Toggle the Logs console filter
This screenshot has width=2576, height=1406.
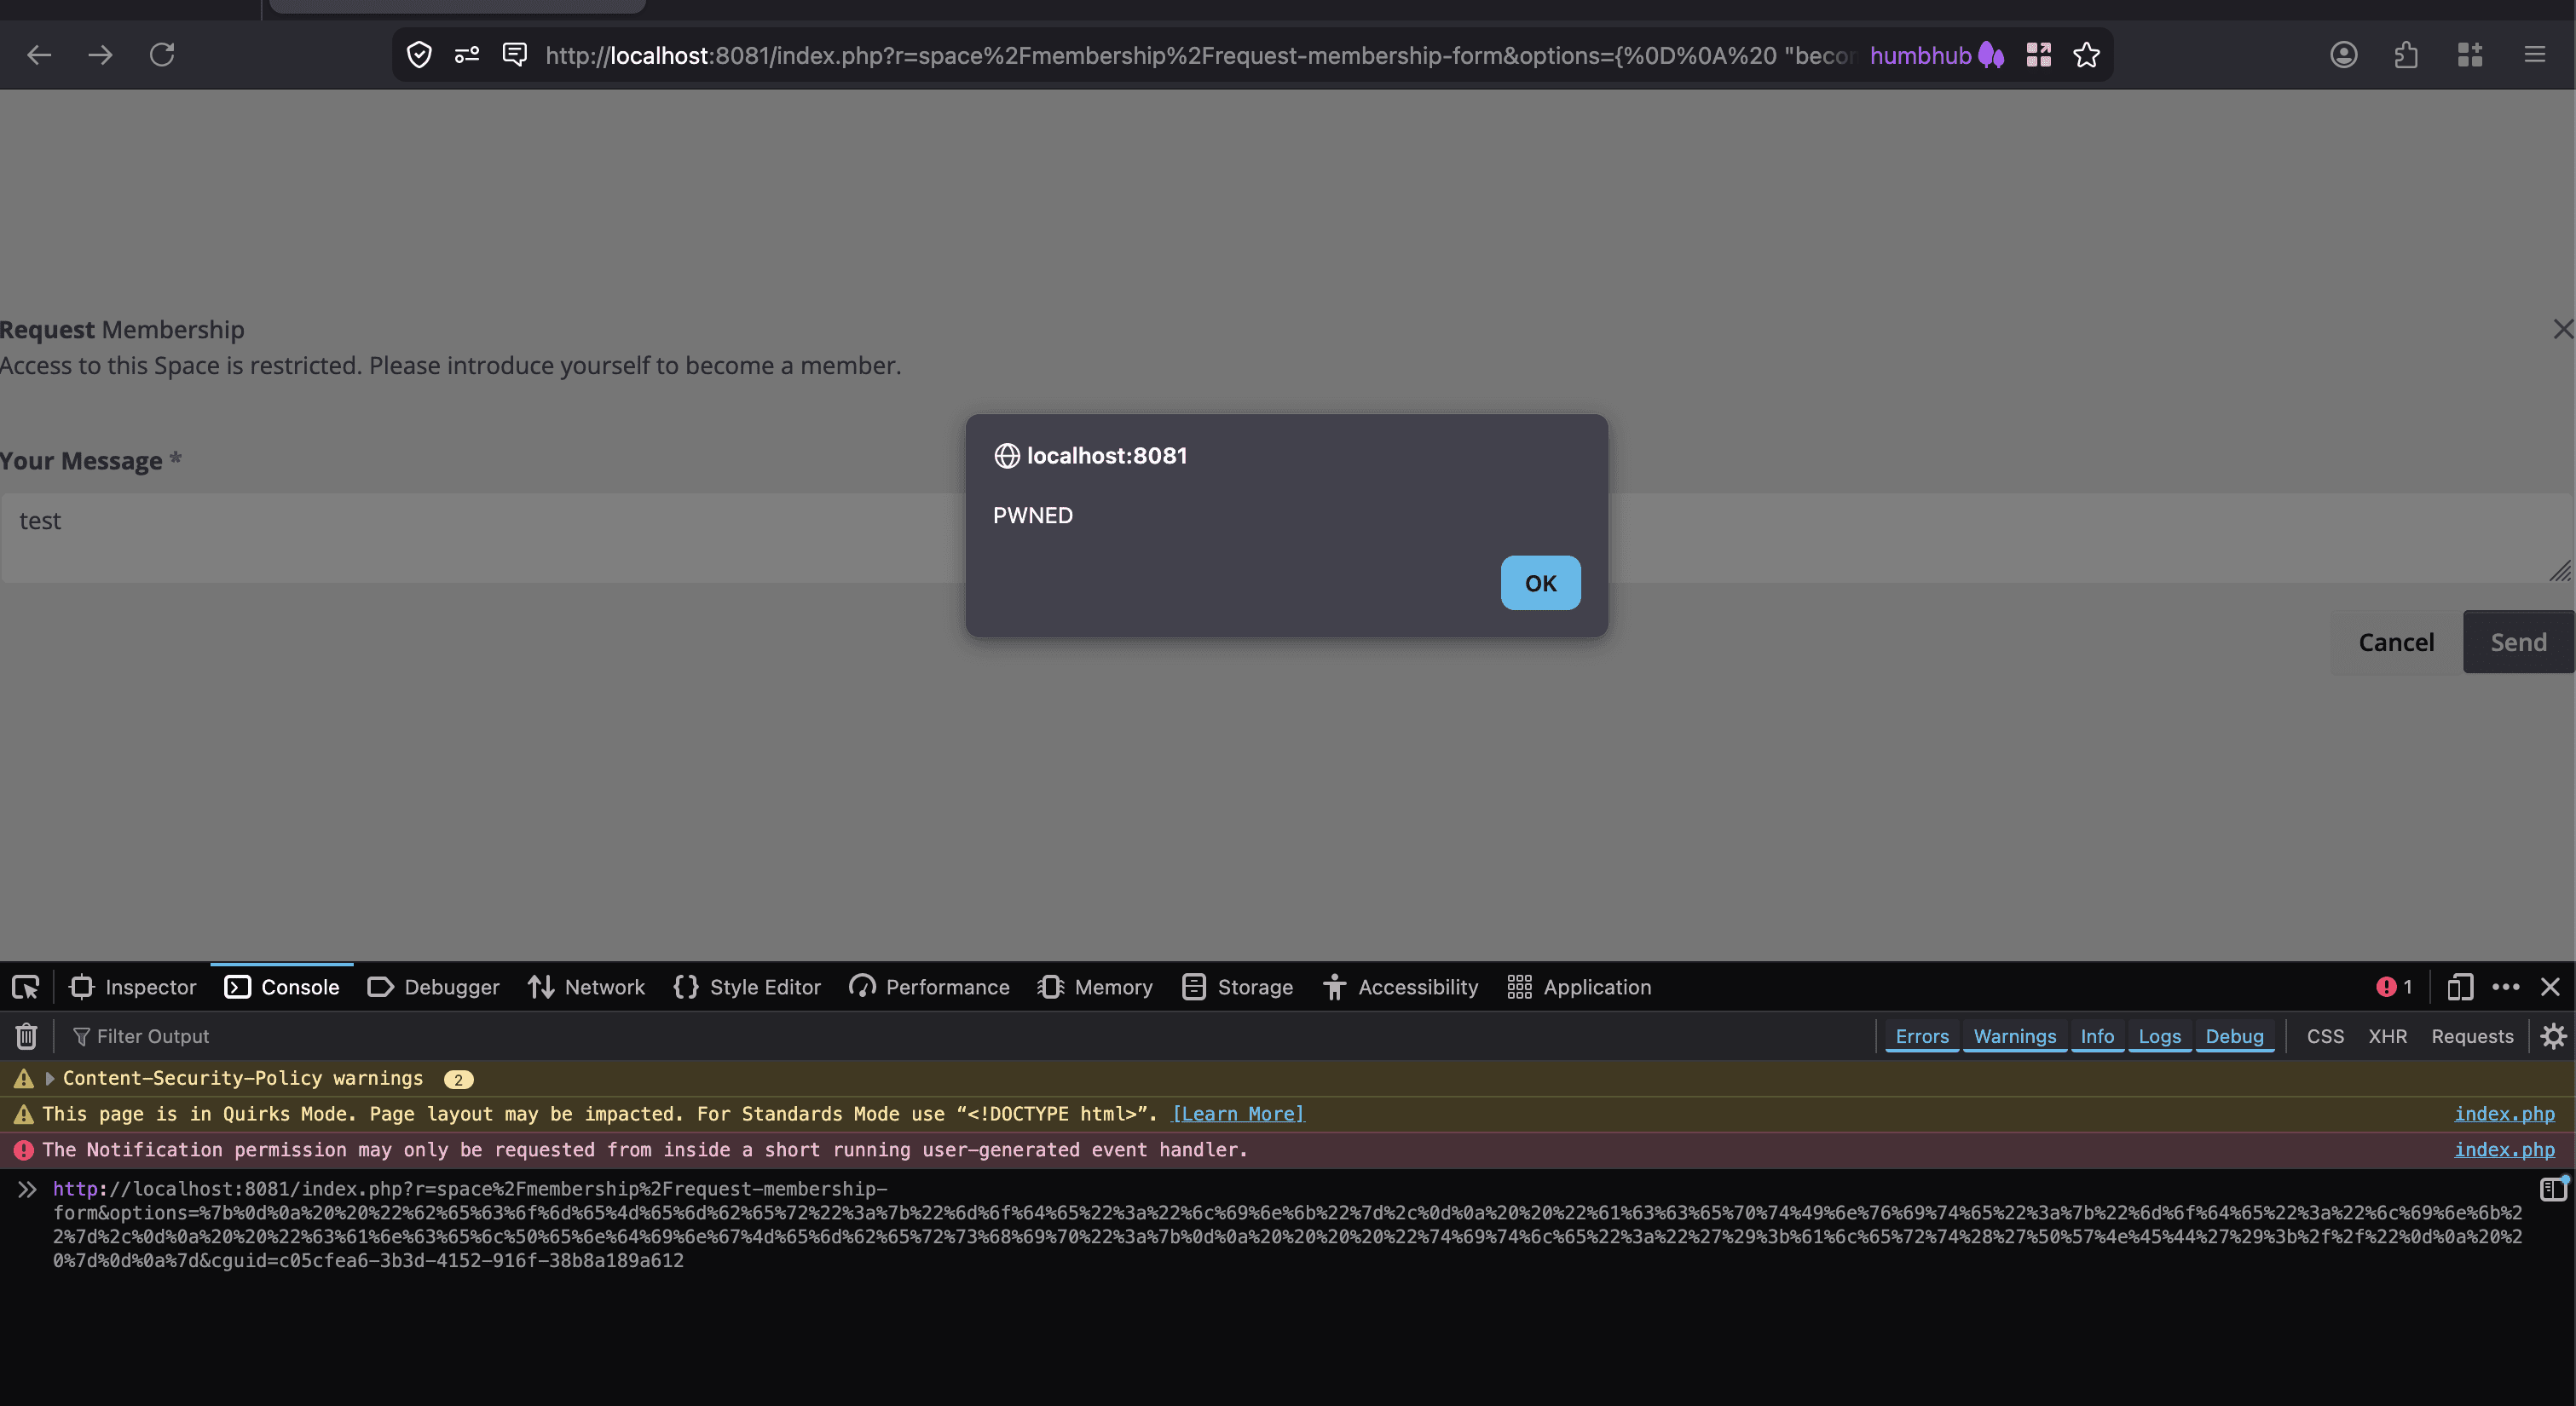(x=2159, y=1036)
